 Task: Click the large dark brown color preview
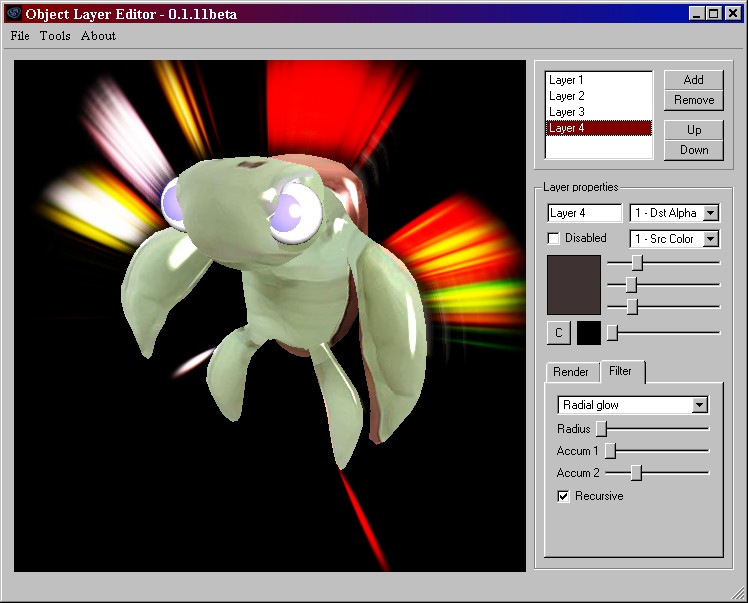574,285
